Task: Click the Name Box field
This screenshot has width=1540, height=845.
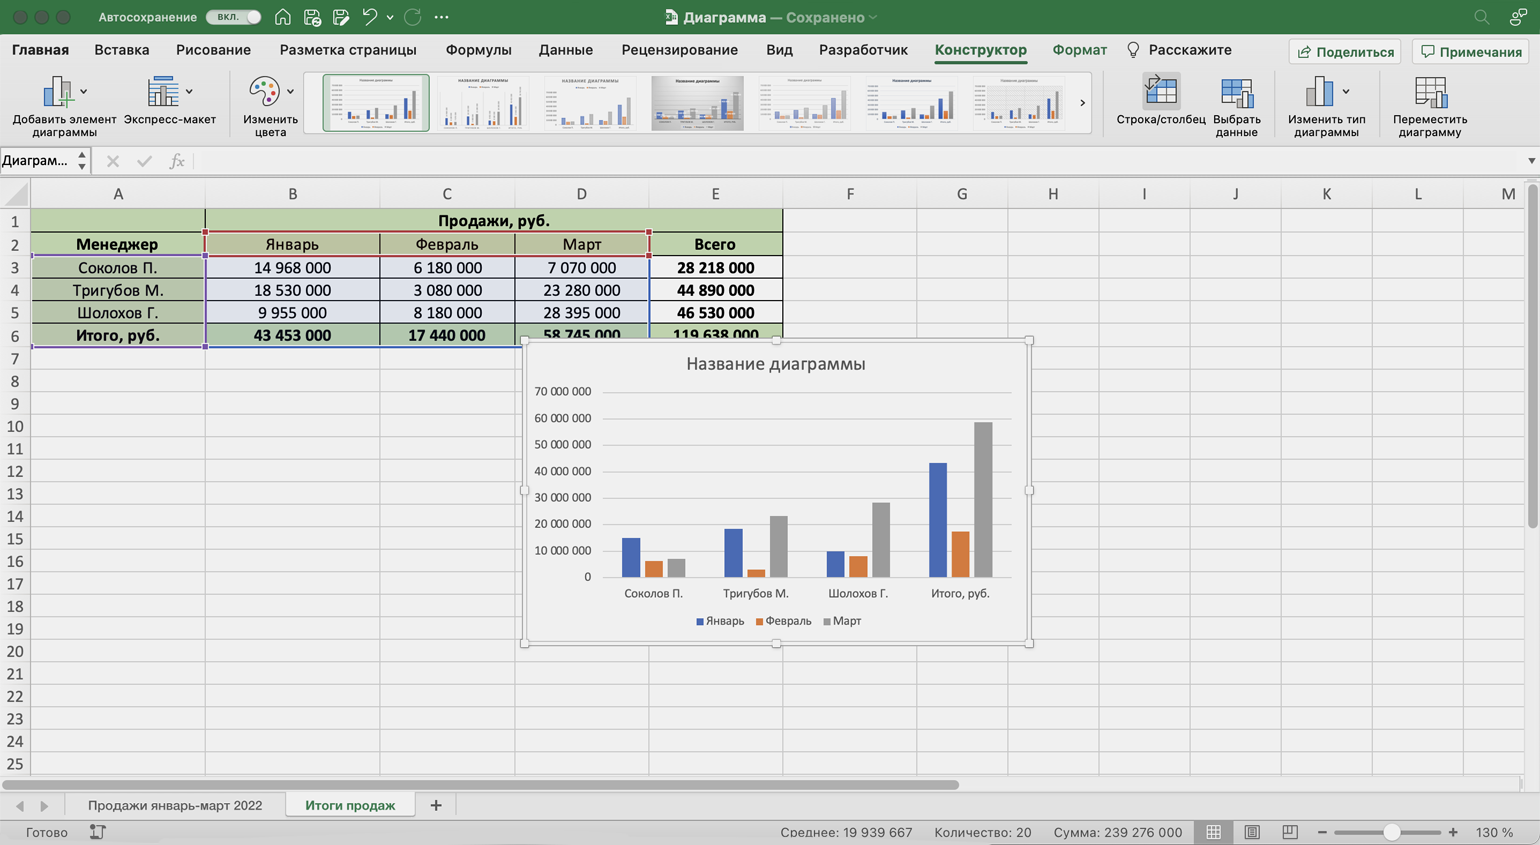Action: [x=38, y=160]
